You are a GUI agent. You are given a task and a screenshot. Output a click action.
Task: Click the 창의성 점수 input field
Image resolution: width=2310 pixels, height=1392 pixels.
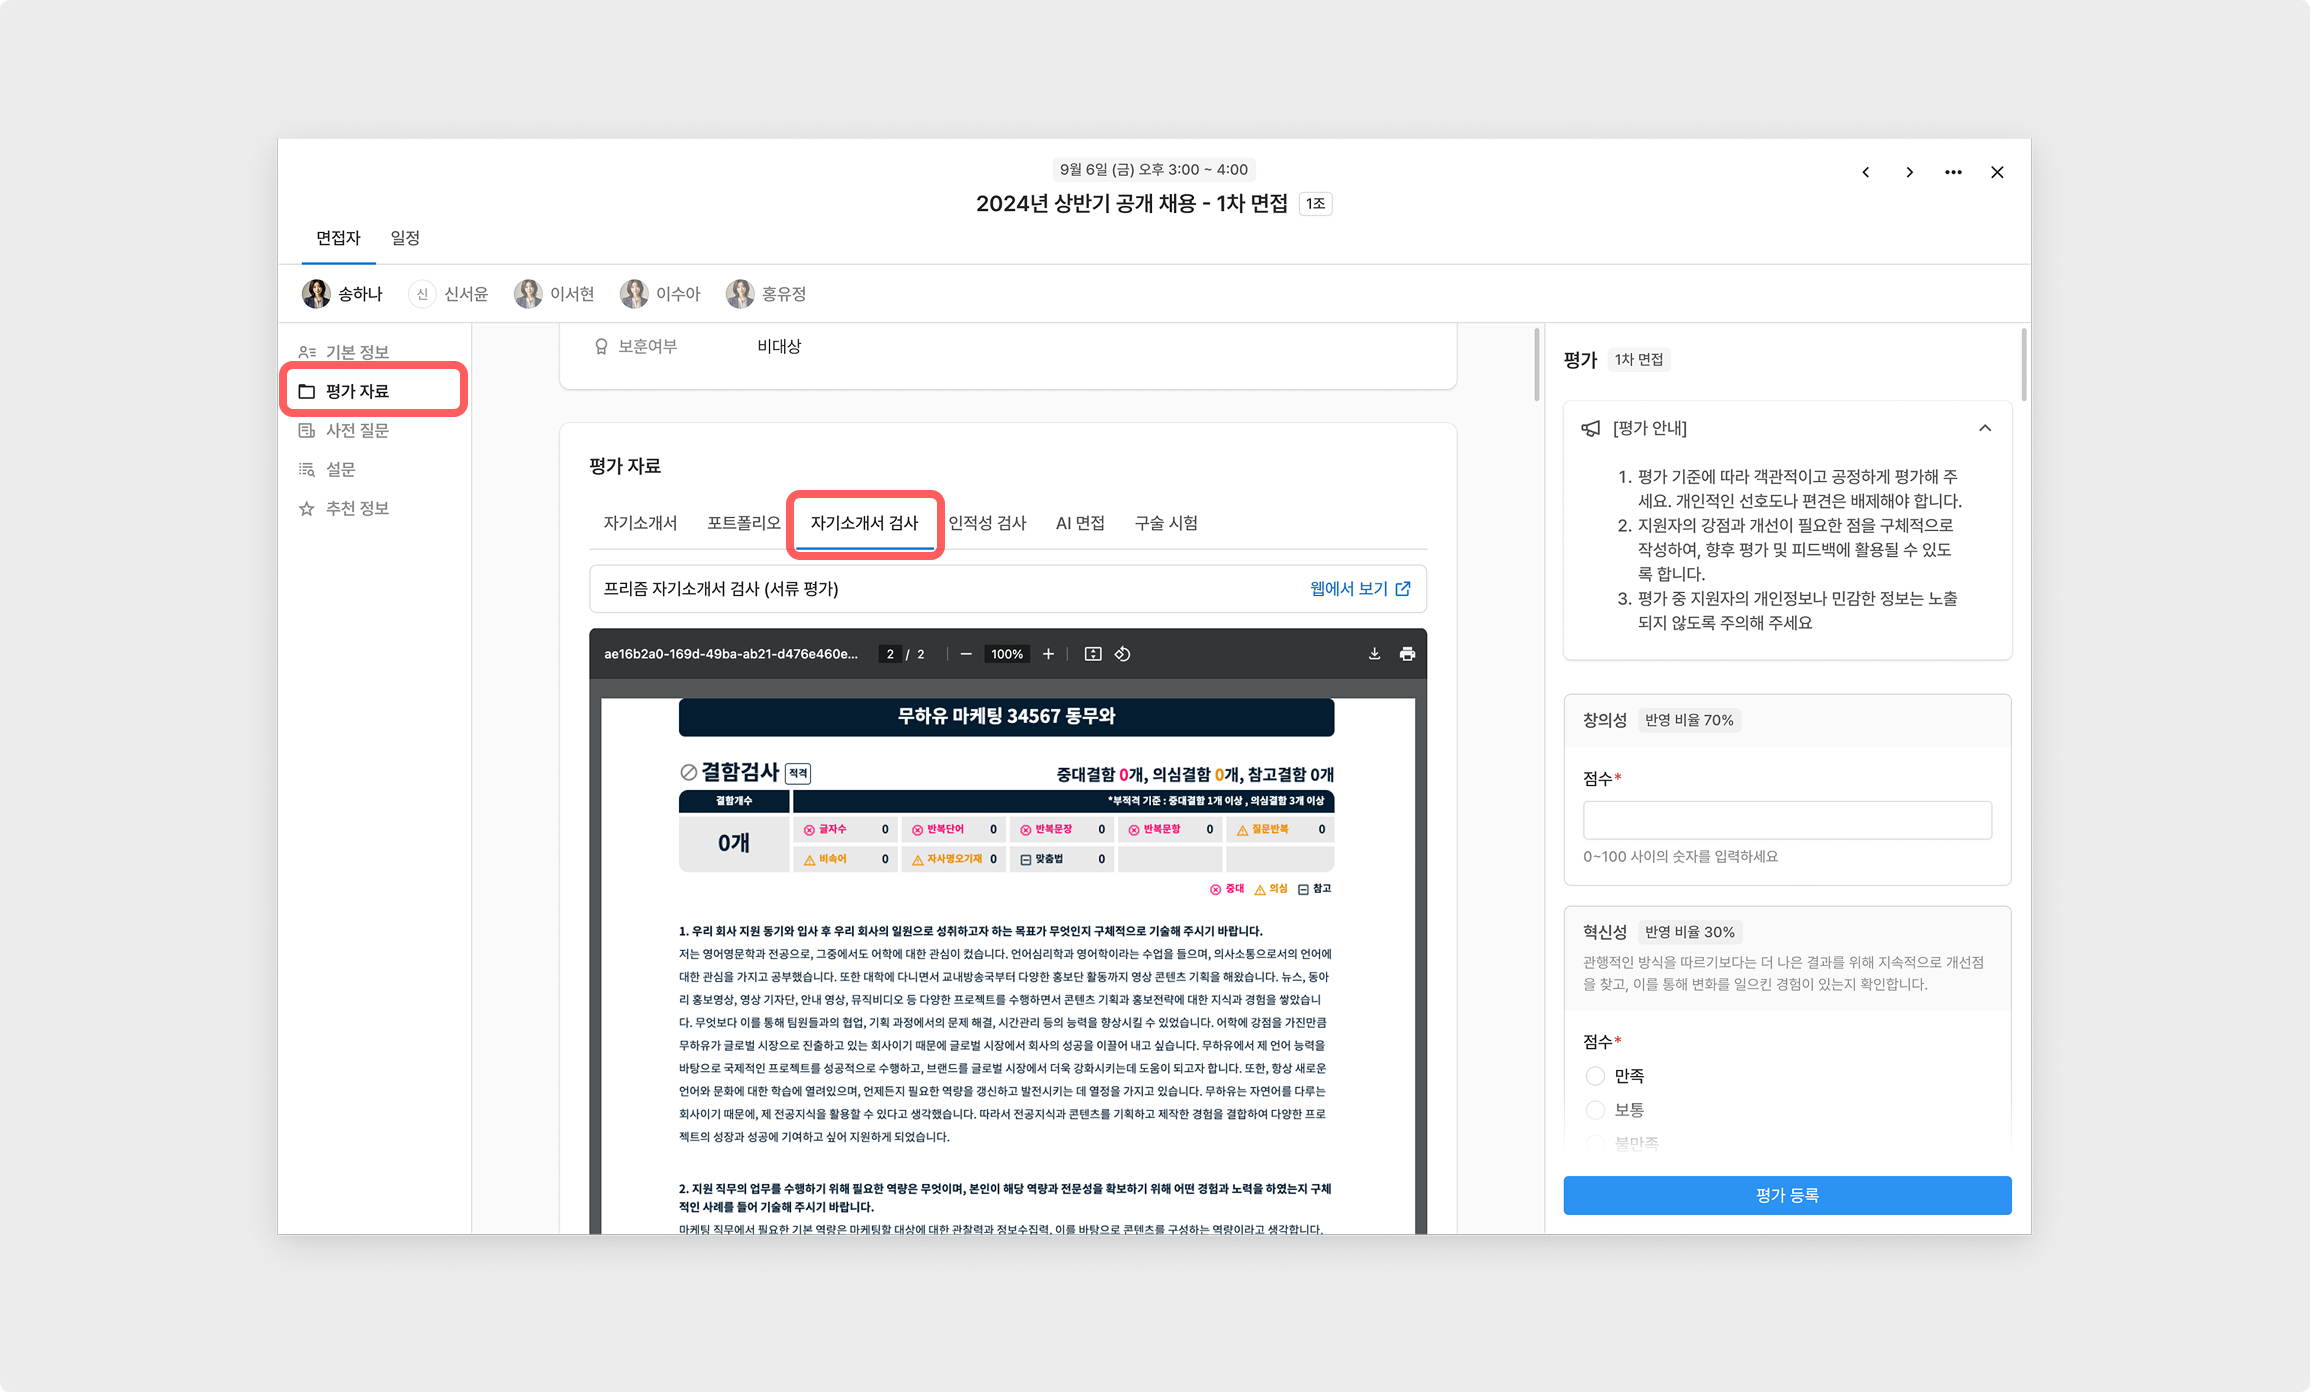click(x=1787, y=820)
